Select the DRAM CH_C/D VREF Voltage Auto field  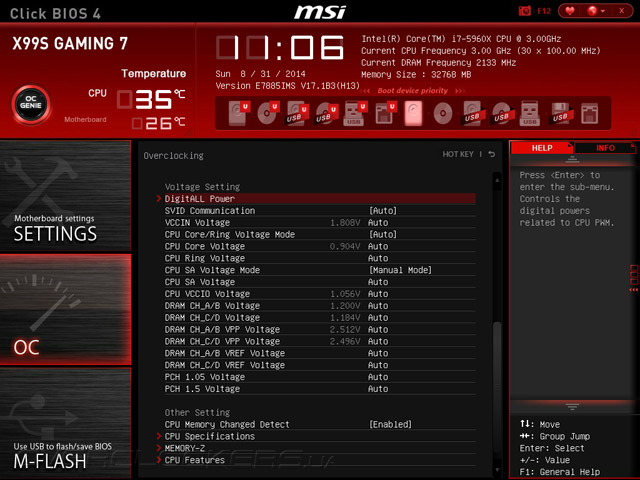[378, 365]
